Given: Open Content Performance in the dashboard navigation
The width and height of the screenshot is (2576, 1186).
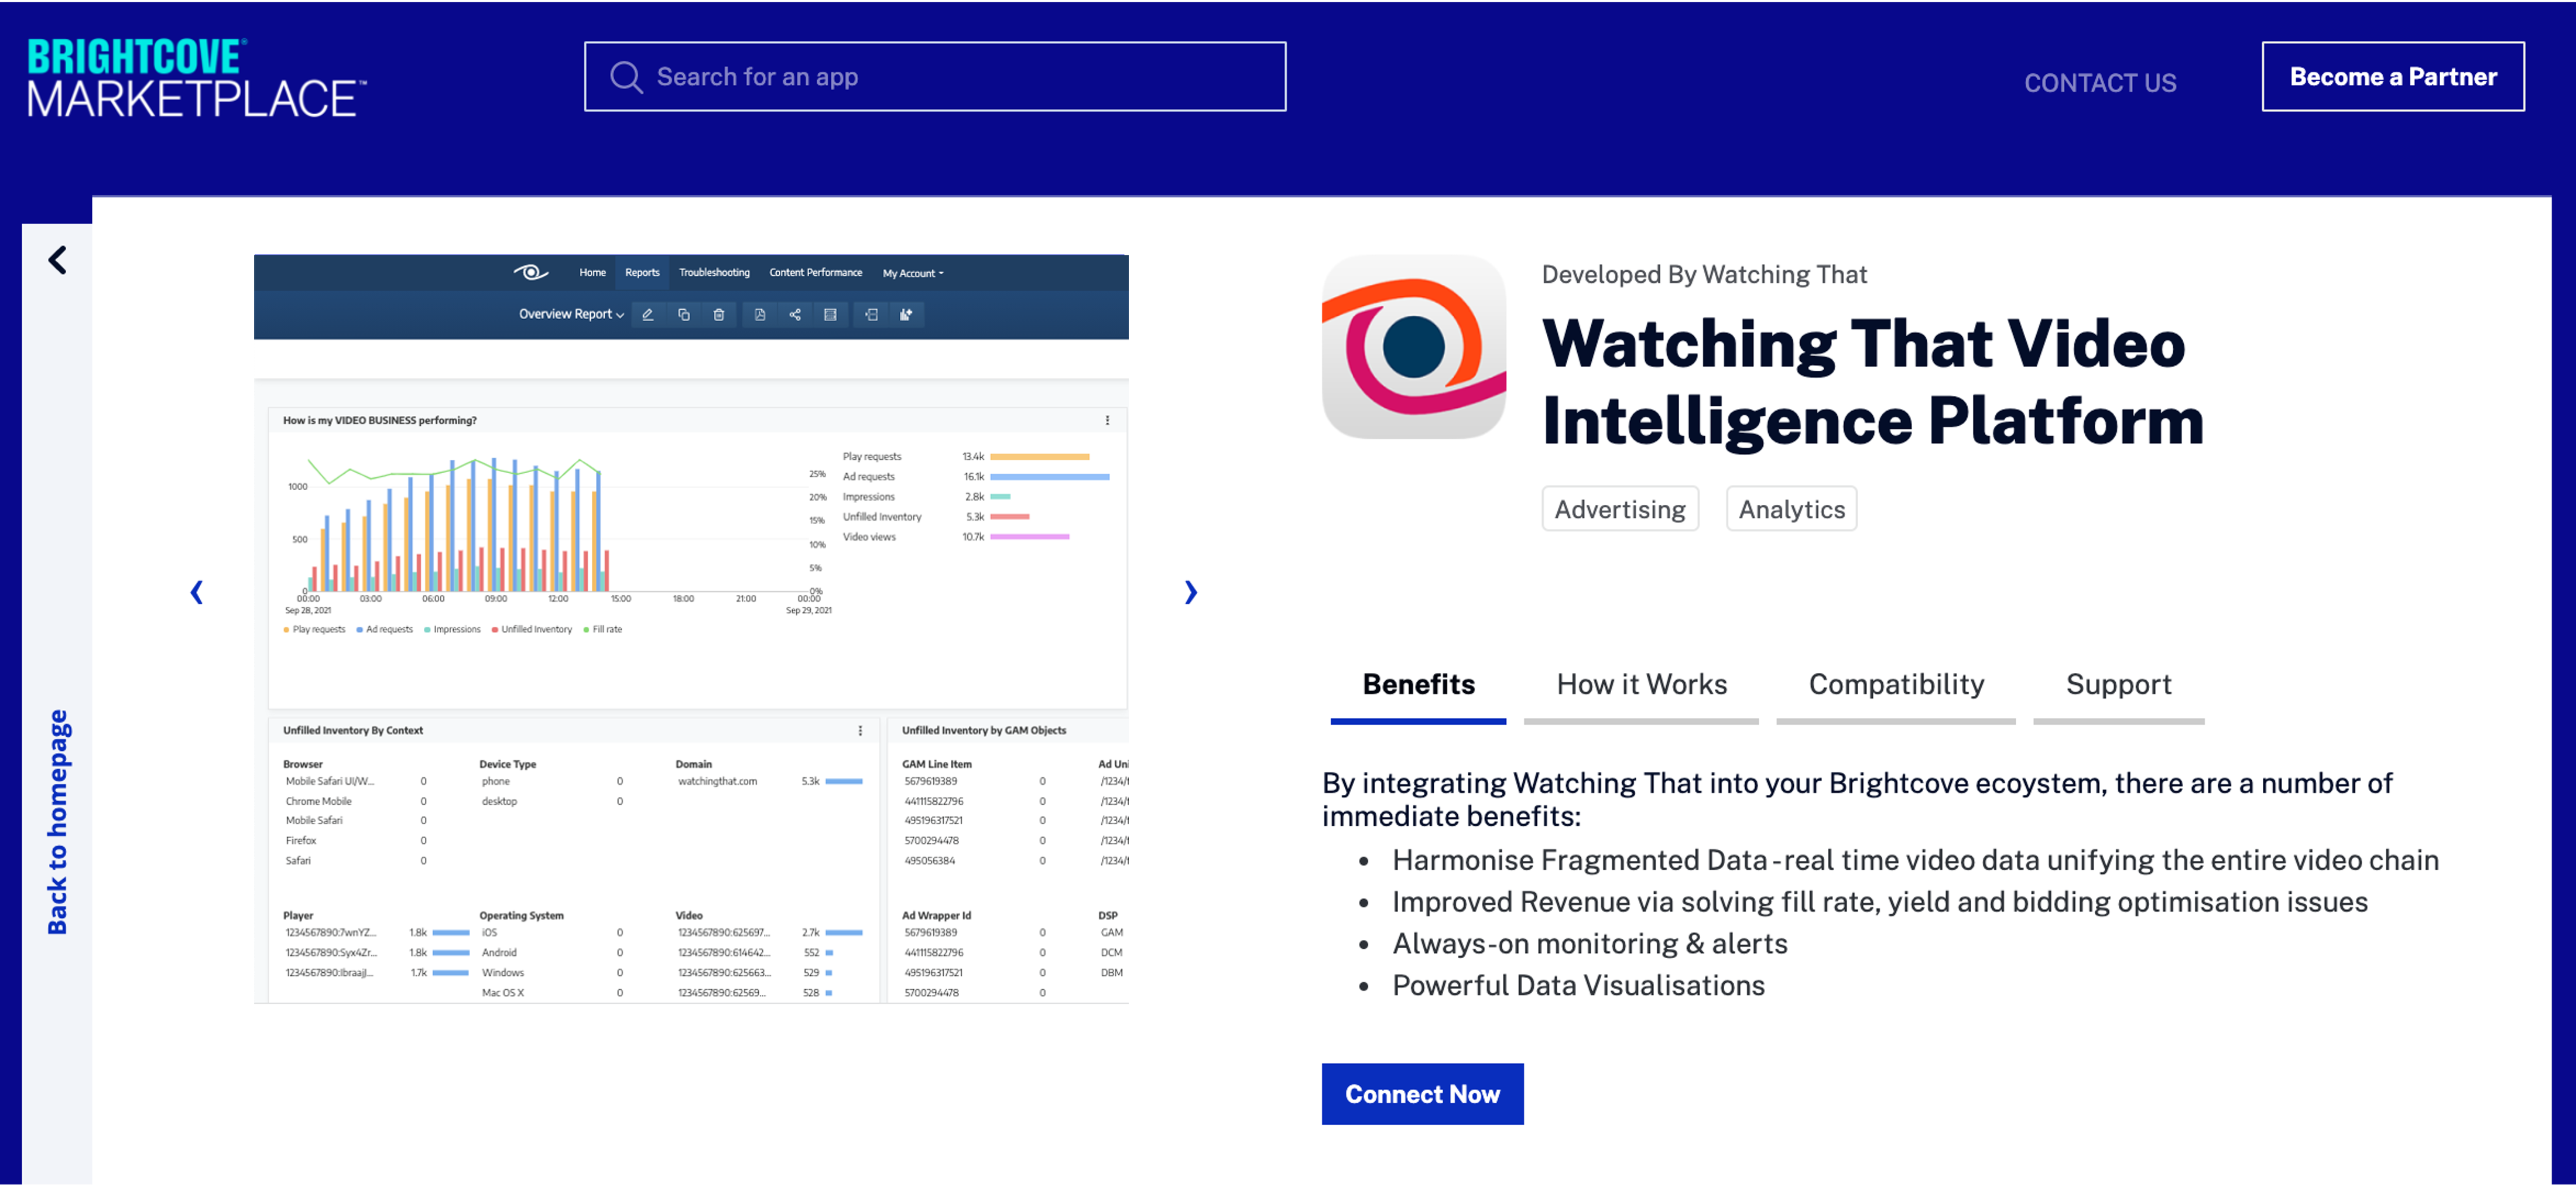Looking at the screenshot, I should tap(815, 272).
